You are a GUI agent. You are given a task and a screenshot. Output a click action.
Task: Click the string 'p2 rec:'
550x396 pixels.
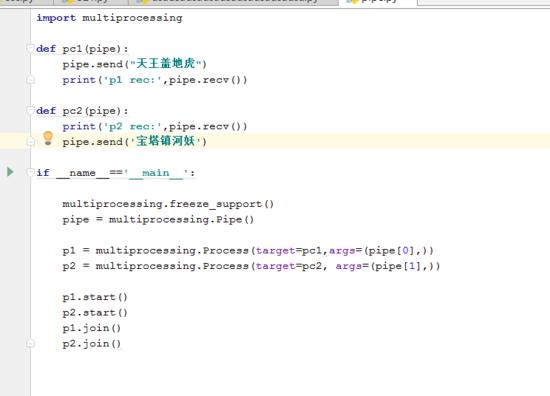(133, 126)
